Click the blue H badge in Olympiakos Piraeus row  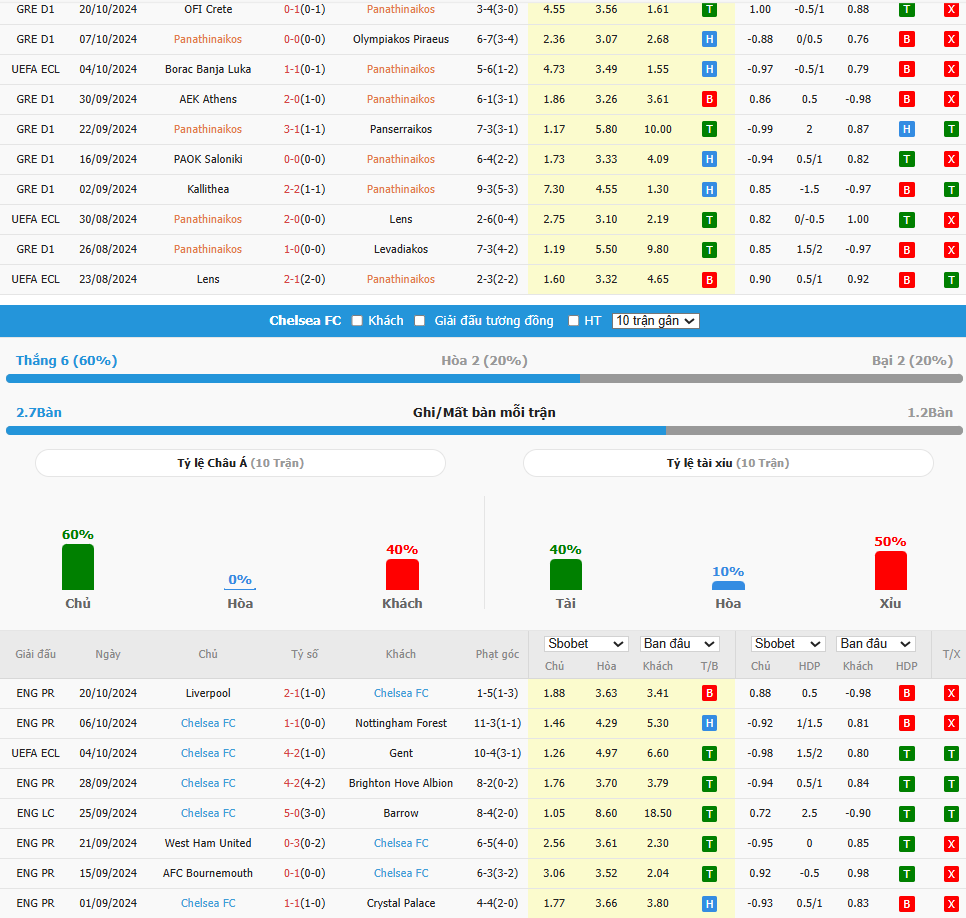[x=709, y=39]
